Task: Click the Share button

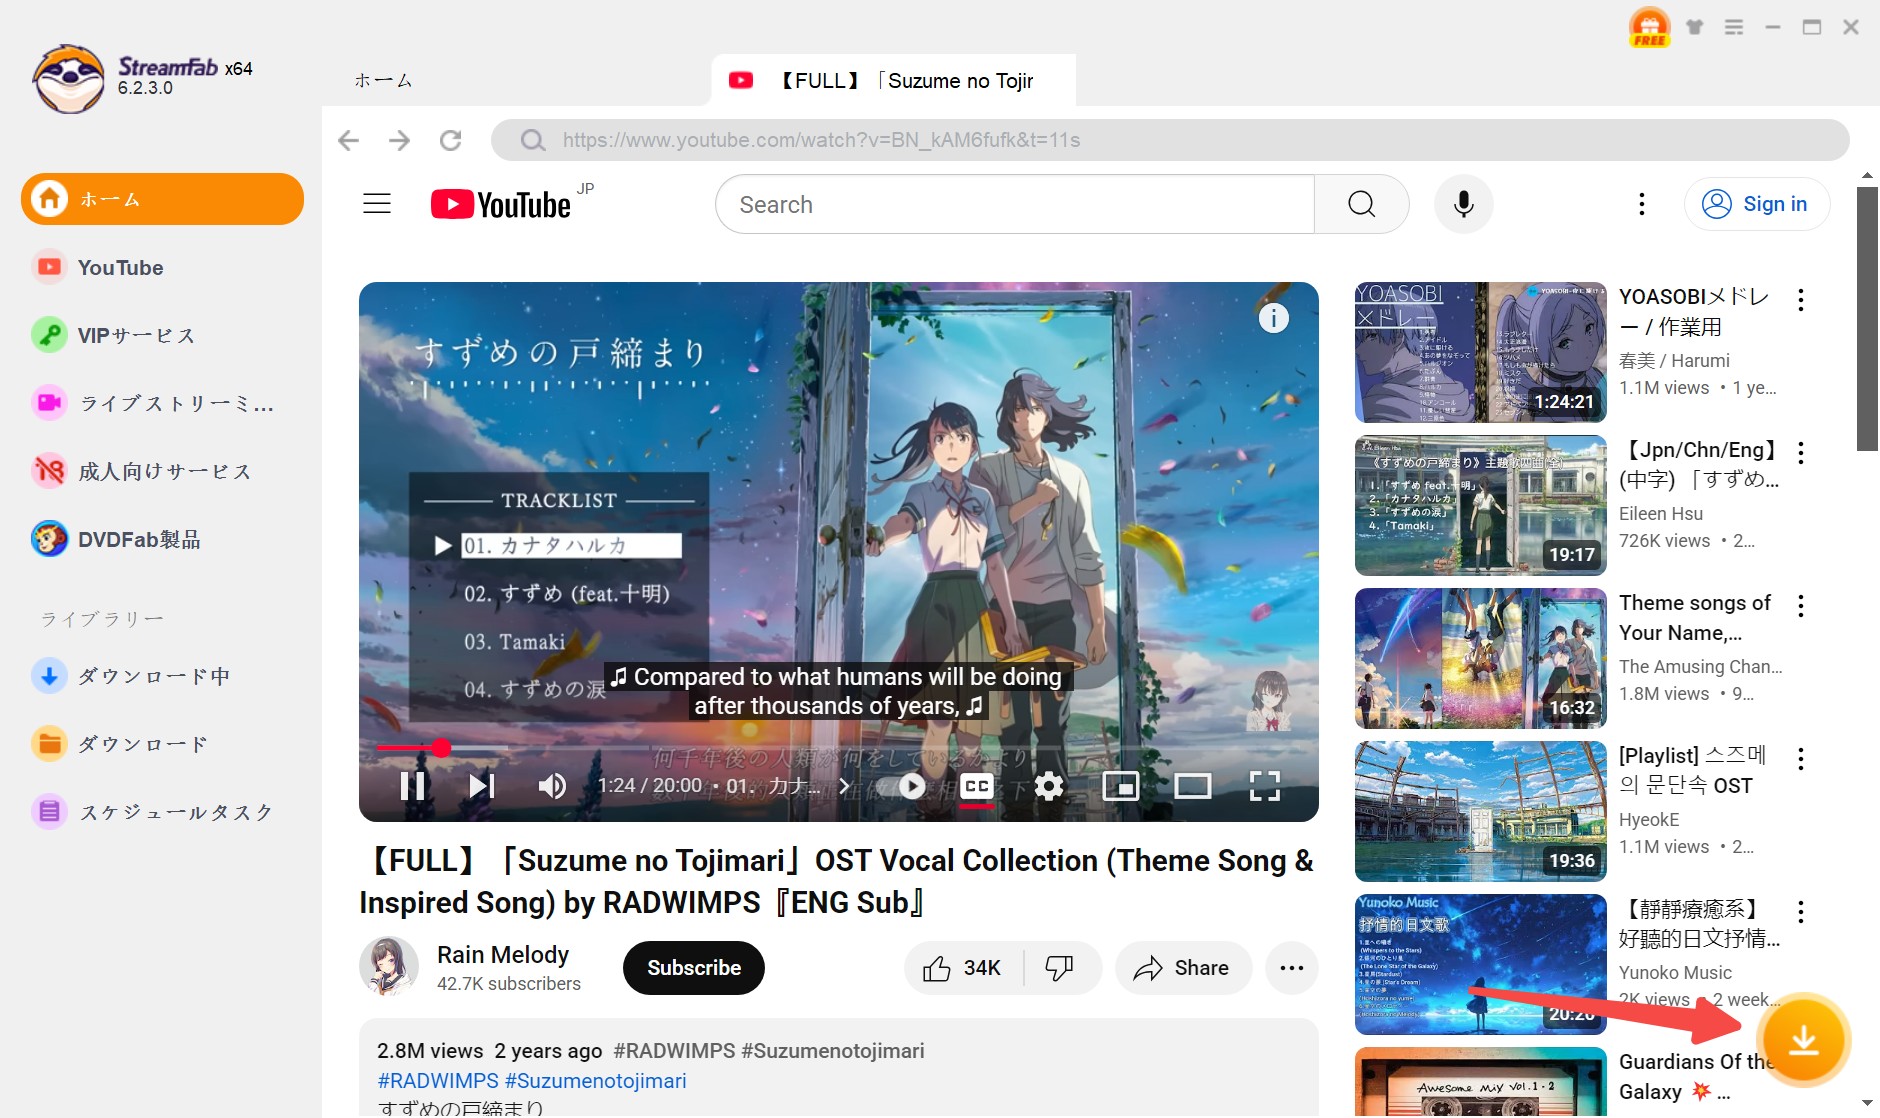Action: tap(1183, 968)
